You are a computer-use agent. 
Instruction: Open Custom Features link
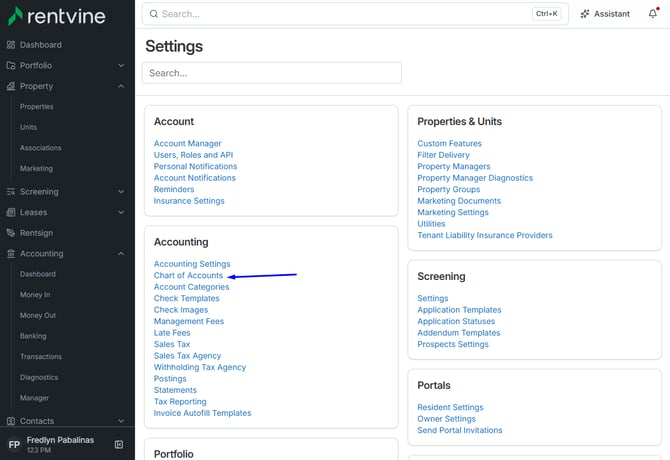click(450, 144)
